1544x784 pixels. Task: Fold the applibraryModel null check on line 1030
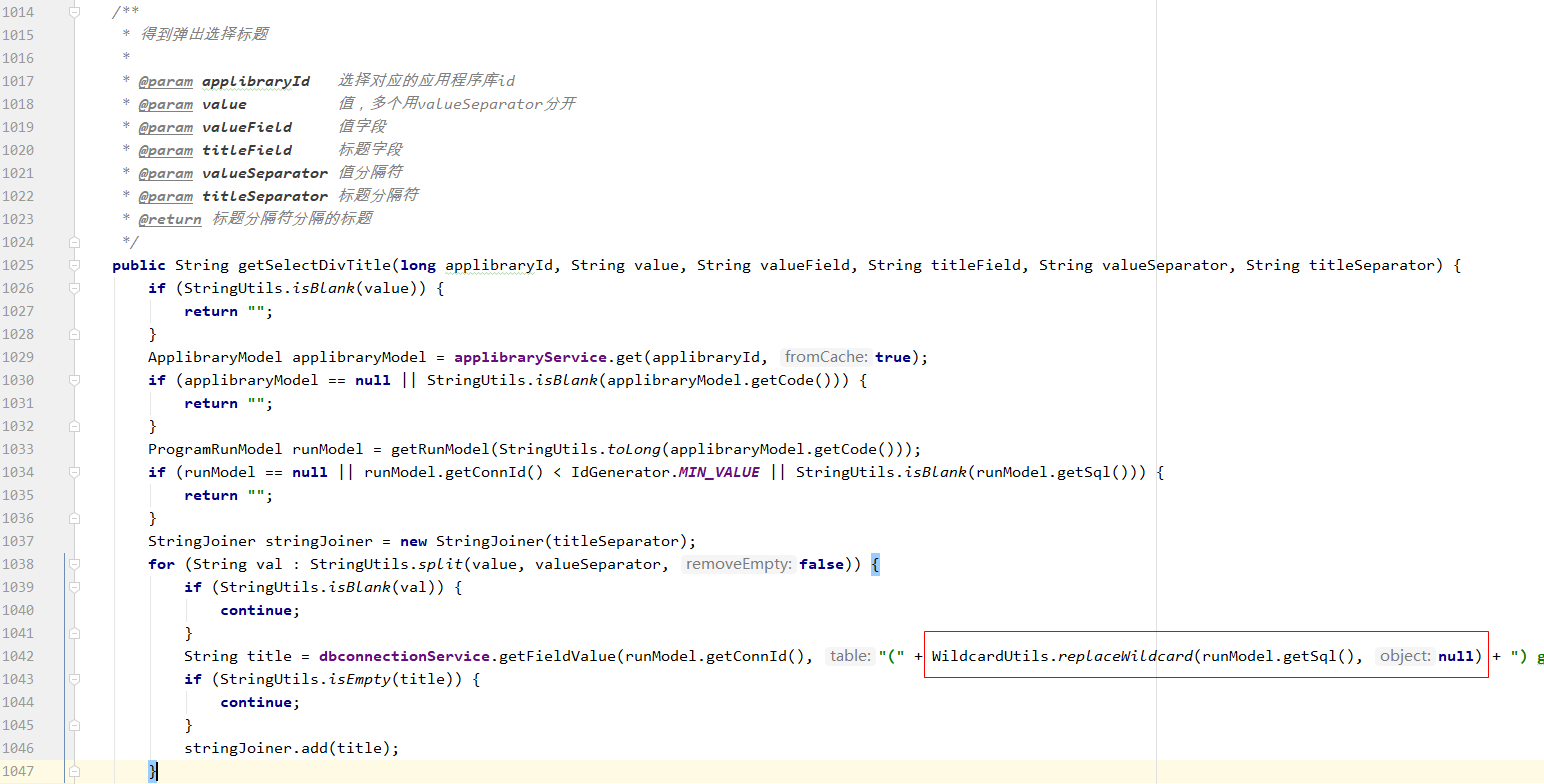(x=74, y=380)
